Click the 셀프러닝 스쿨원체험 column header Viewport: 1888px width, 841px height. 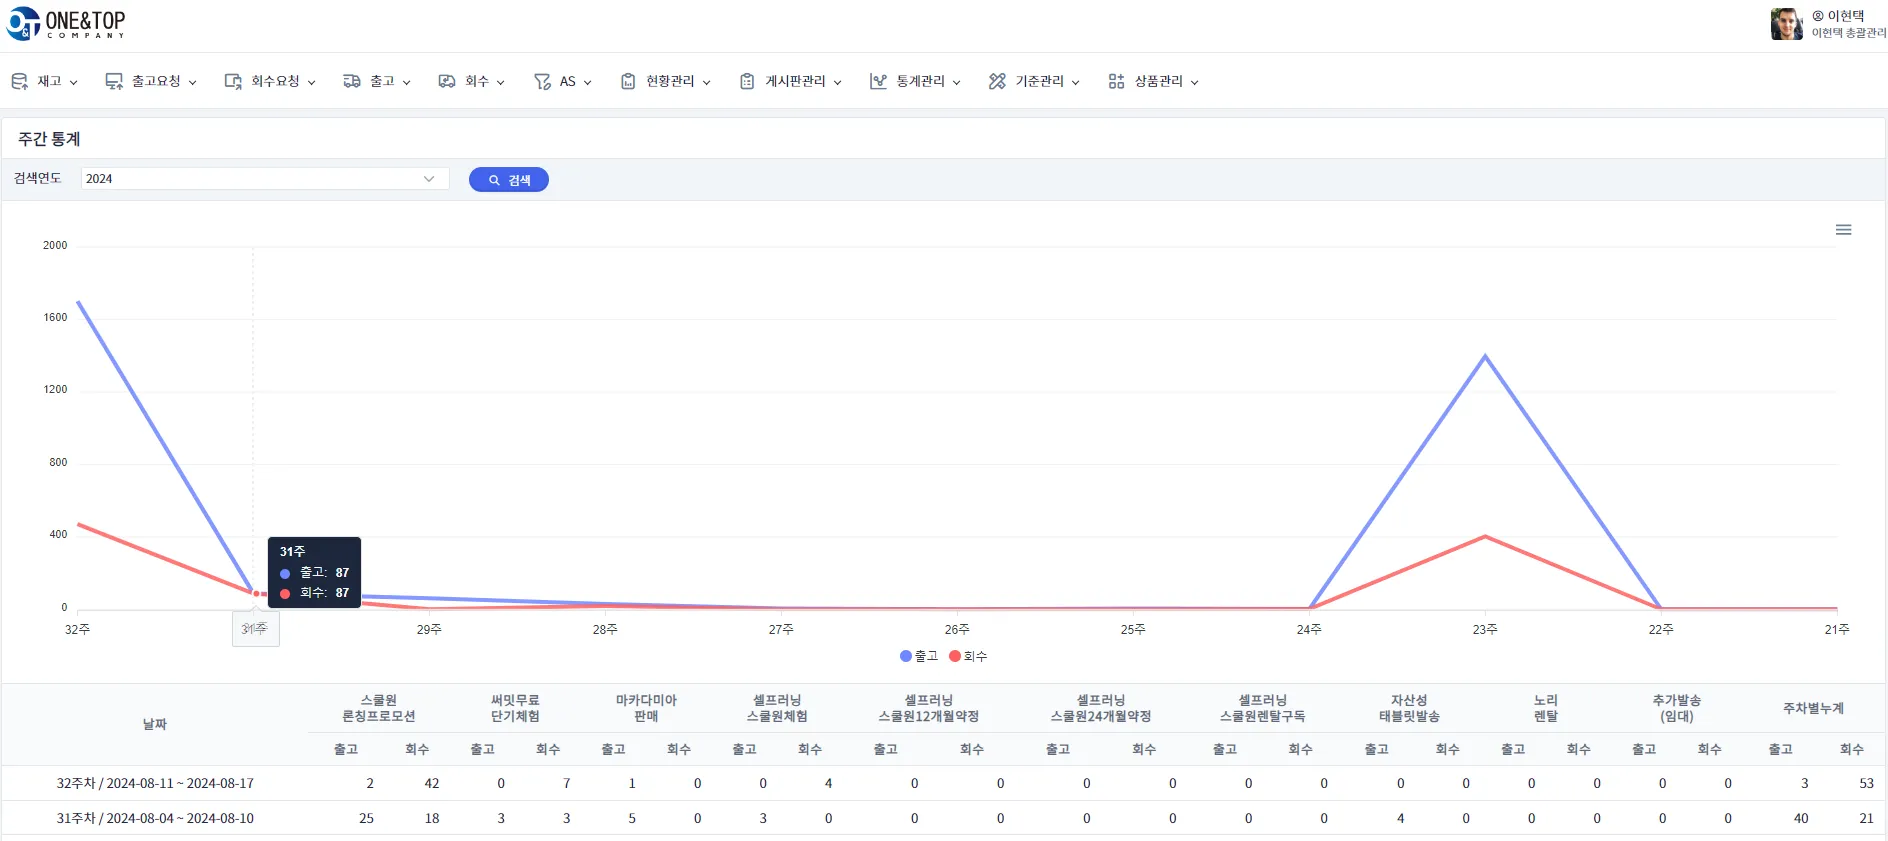777,708
